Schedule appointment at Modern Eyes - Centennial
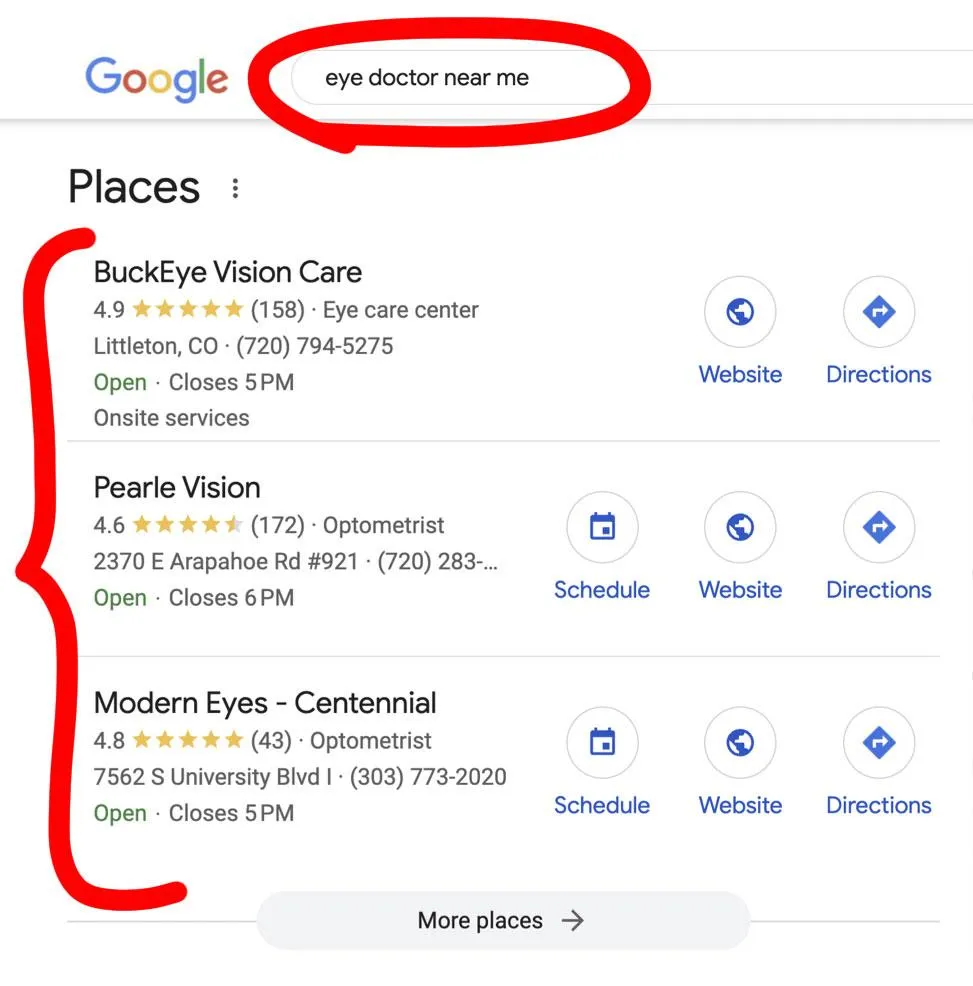 pos(602,743)
